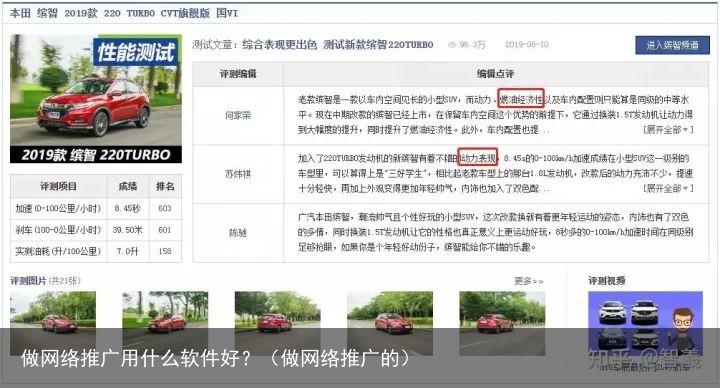Click the 成绩 column header
Screen dimensions: 720x388
(x=128, y=186)
